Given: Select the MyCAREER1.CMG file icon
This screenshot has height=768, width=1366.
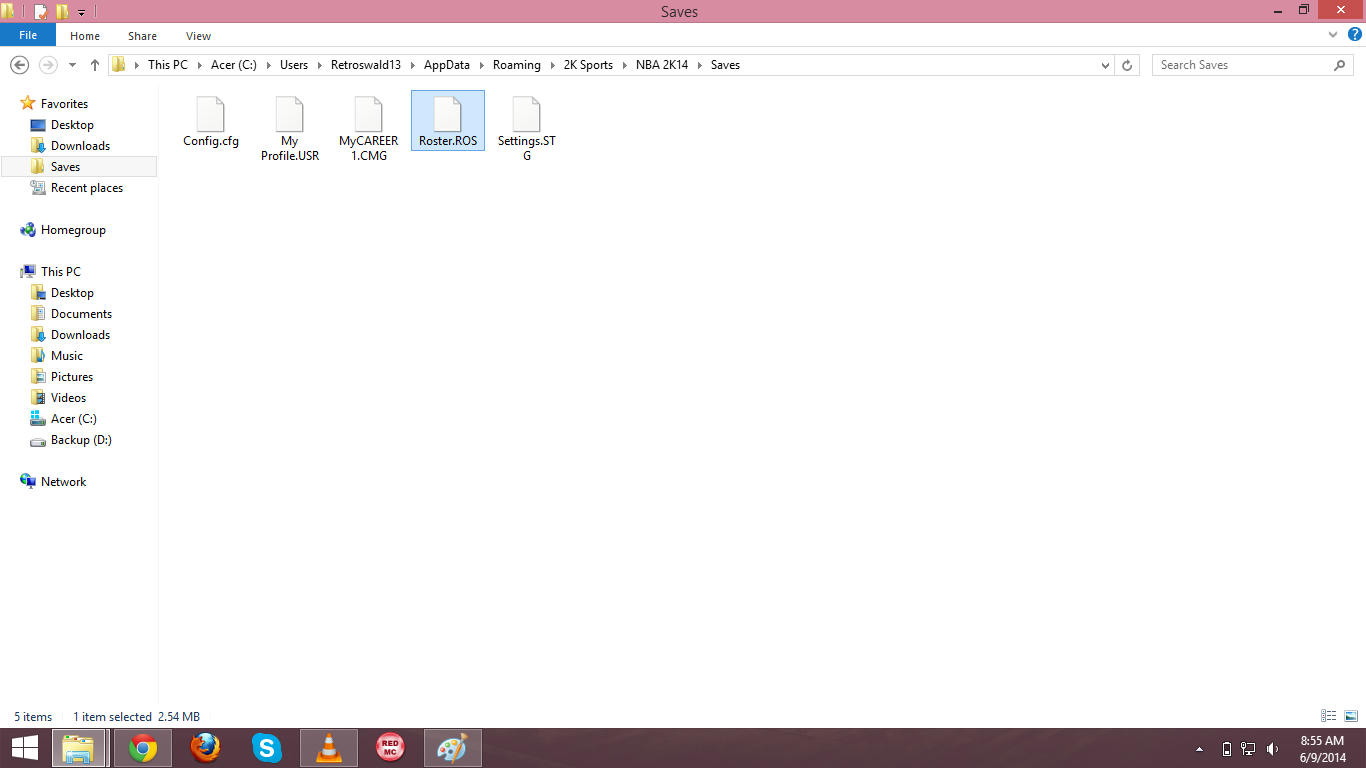Looking at the screenshot, I should (x=369, y=114).
